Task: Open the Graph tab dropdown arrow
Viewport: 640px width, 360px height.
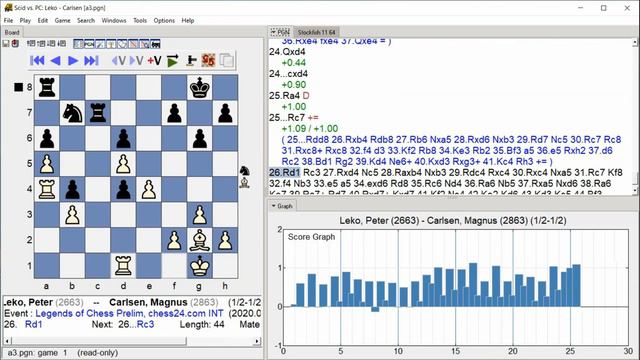Action: [x=273, y=206]
